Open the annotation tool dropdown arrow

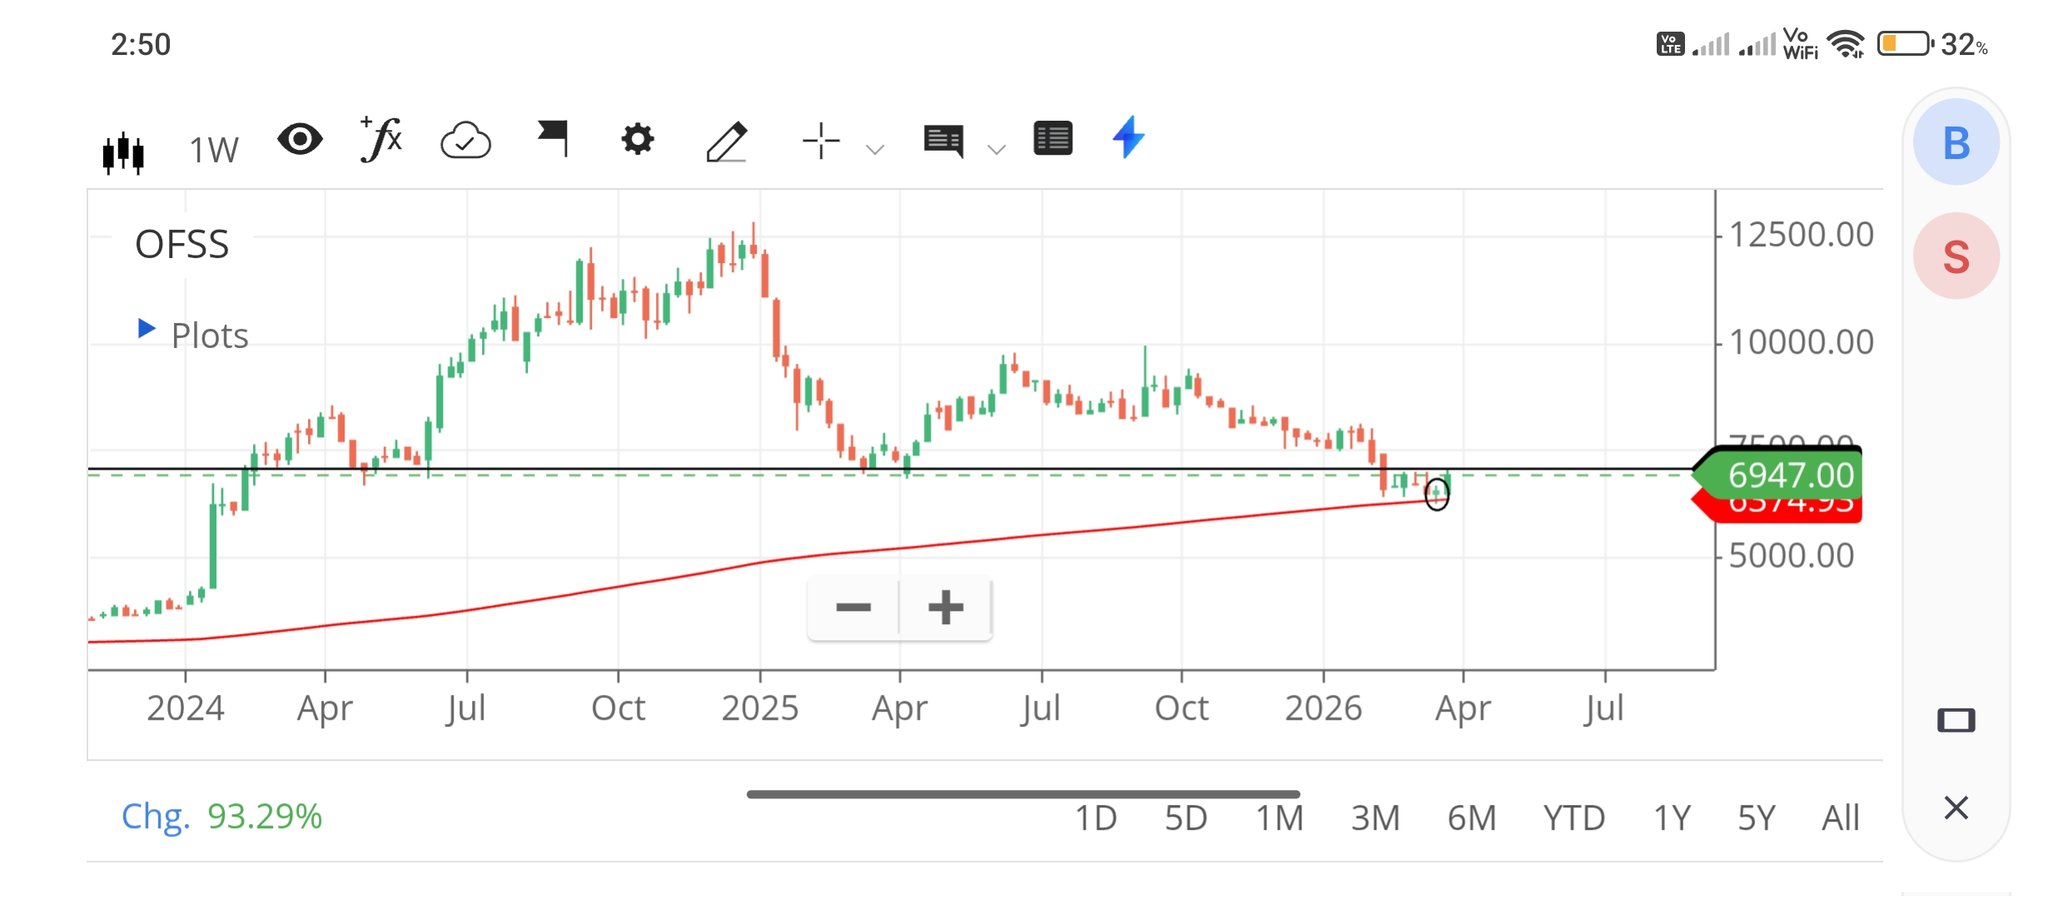[996, 150]
